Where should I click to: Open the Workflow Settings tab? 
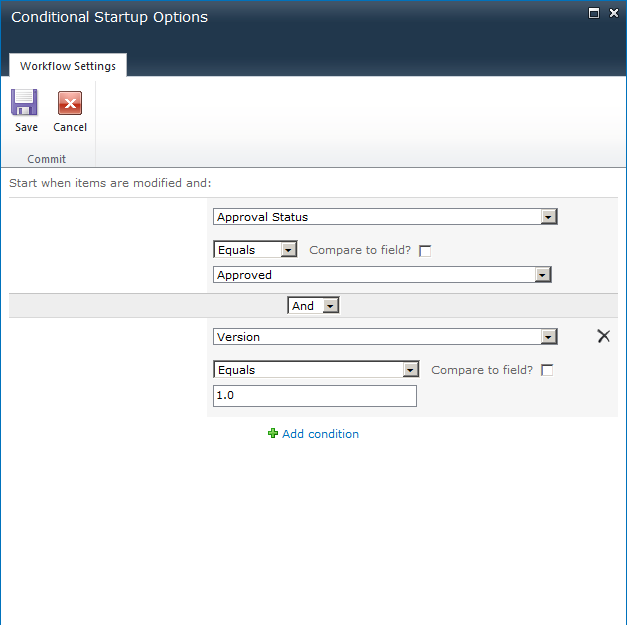pos(68,66)
